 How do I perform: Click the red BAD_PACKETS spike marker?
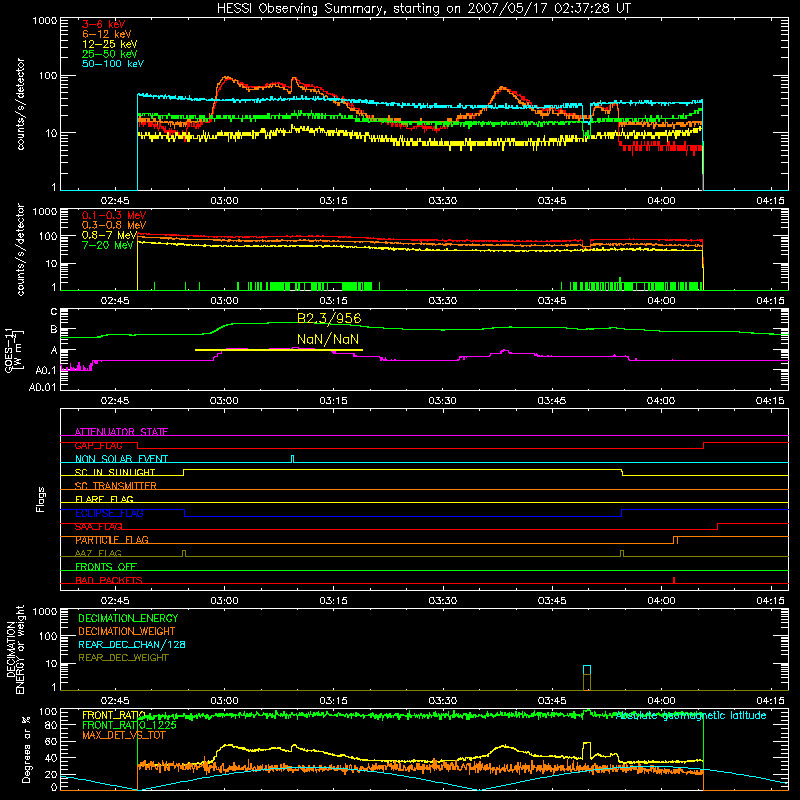(674, 580)
